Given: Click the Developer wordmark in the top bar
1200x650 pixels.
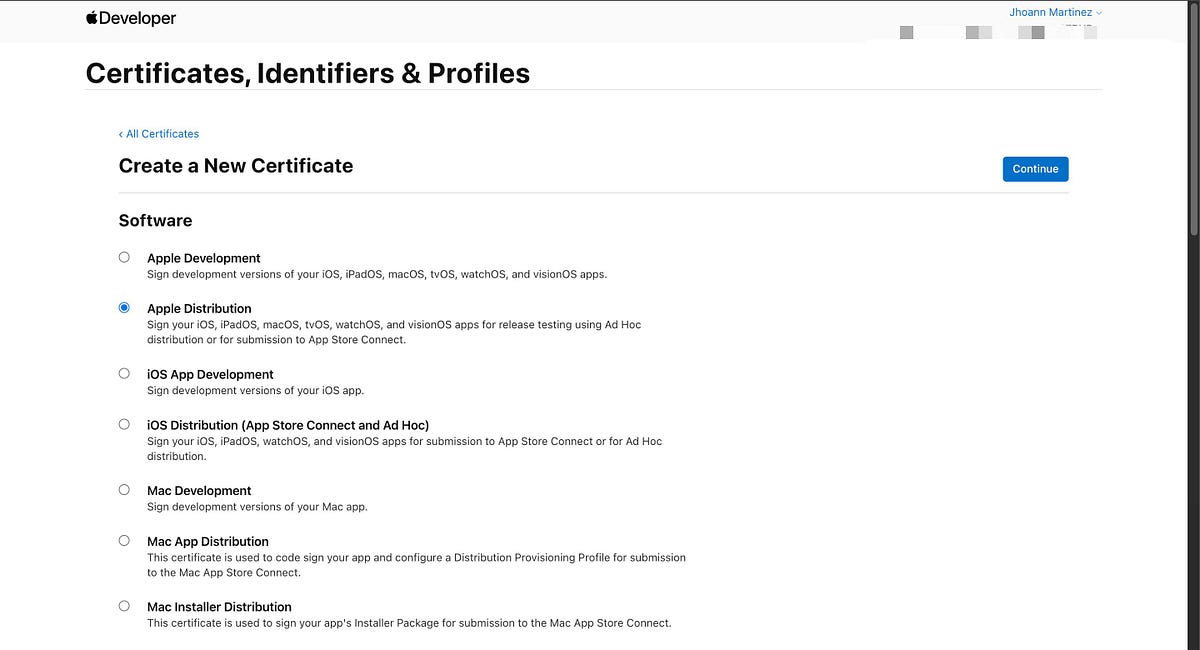Looking at the screenshot, I should (137, 17).
